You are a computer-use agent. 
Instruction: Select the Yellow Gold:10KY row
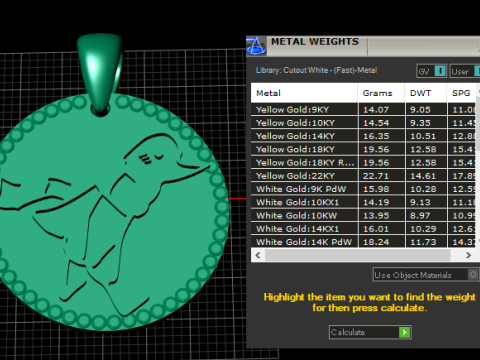pyautogui.click(x=363, y=123)
